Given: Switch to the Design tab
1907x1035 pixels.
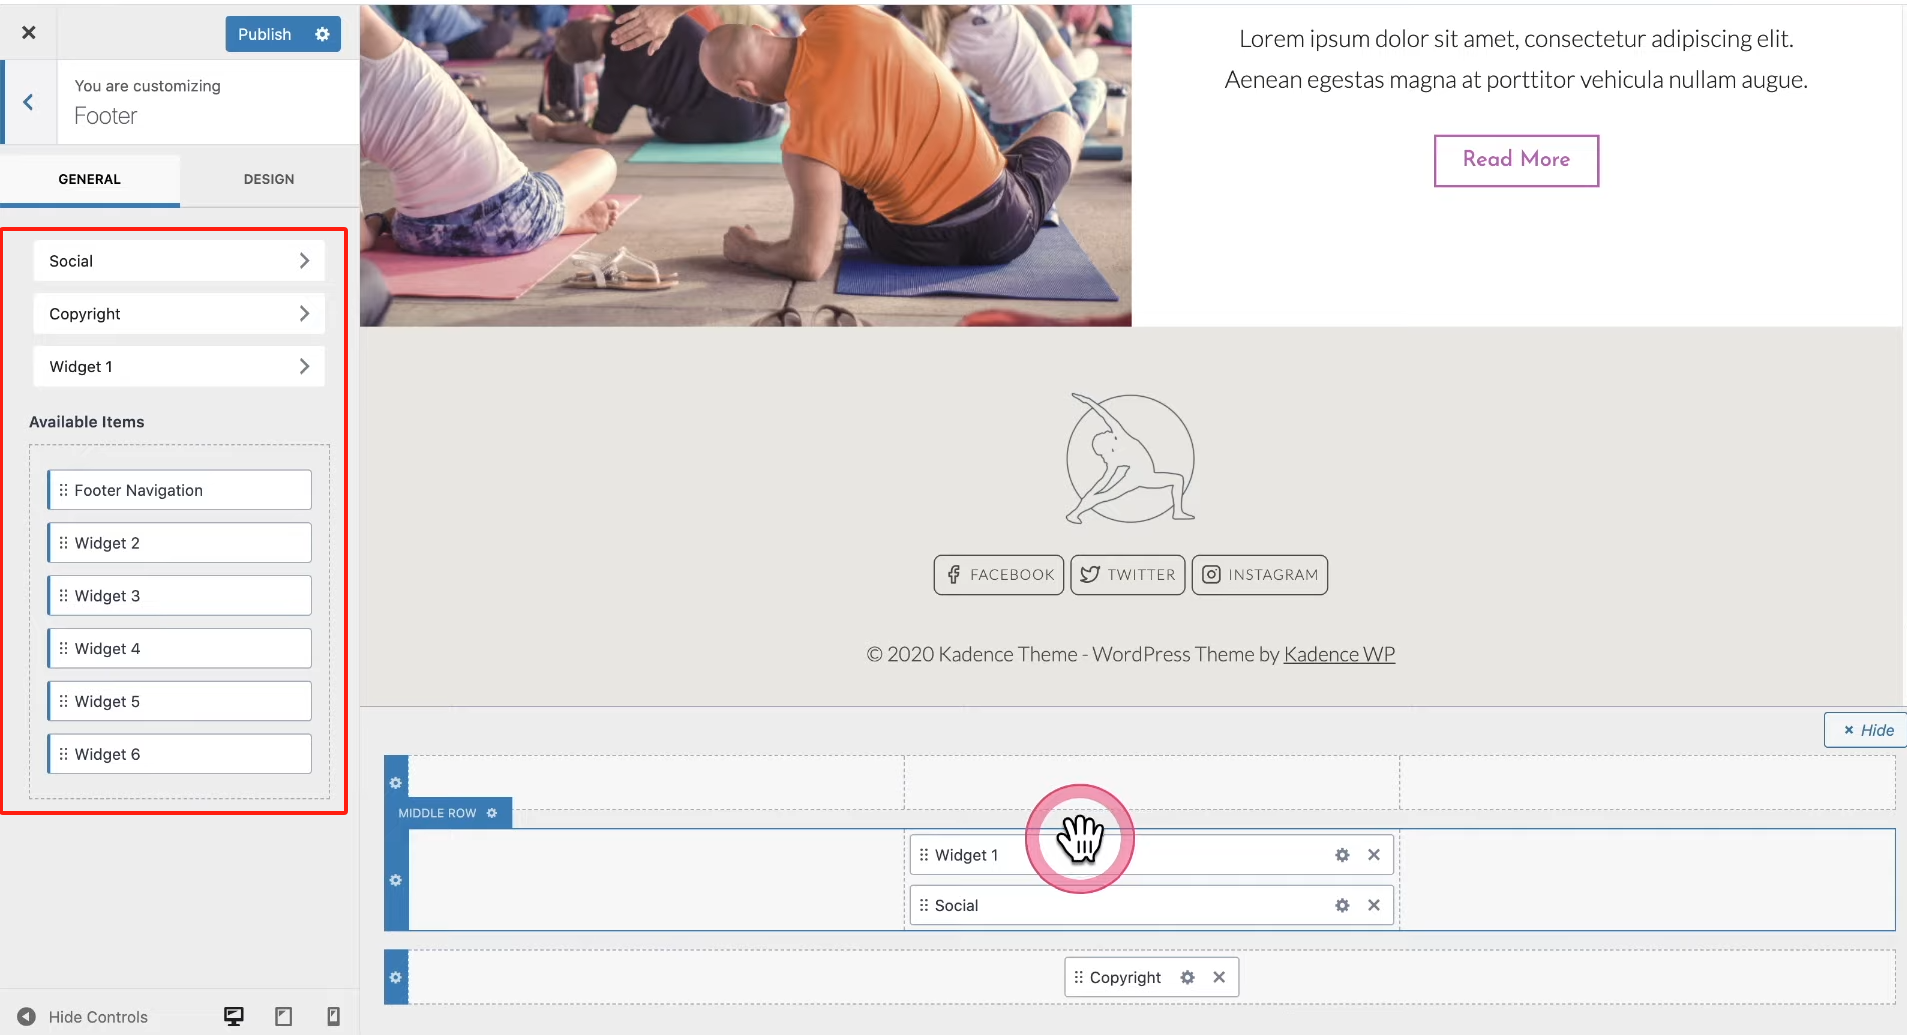Looking at the screenshot, I should pos(269,179).
